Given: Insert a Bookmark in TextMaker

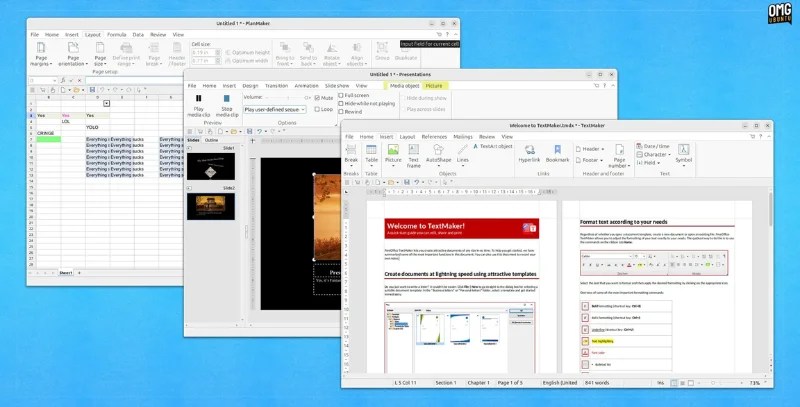Looking at the screenshot, I should tap(557, 154).
